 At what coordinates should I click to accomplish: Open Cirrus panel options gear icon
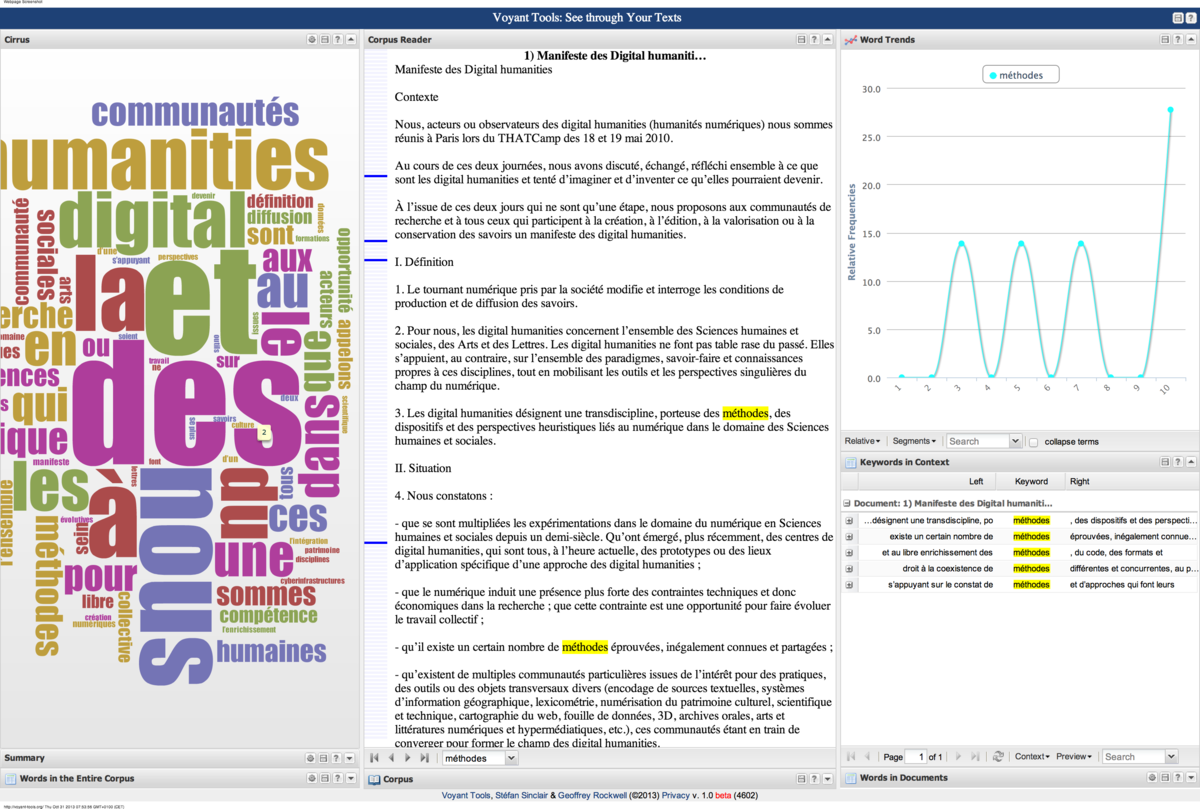pos(312,40)
